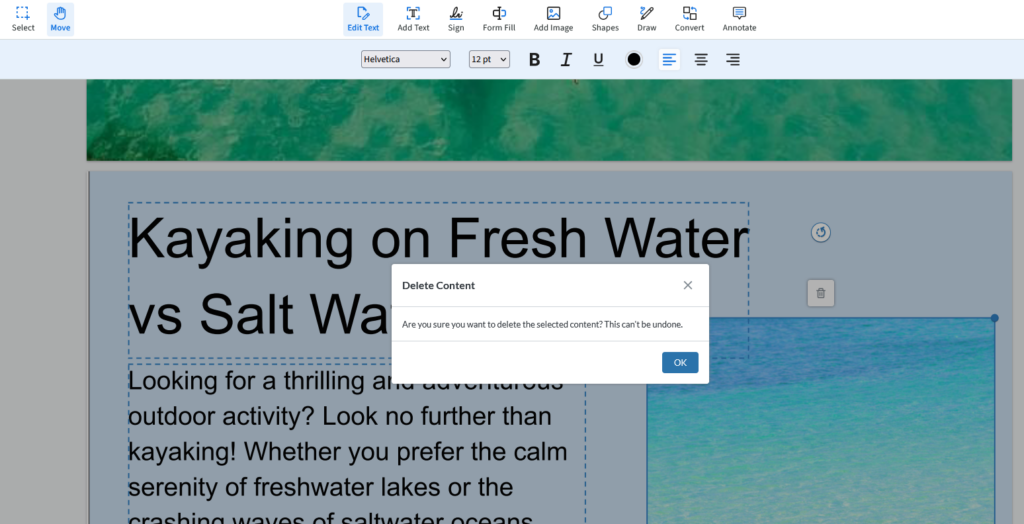Click the Annotate tool
The image size is (1024, 524).
tap(739, 18)
